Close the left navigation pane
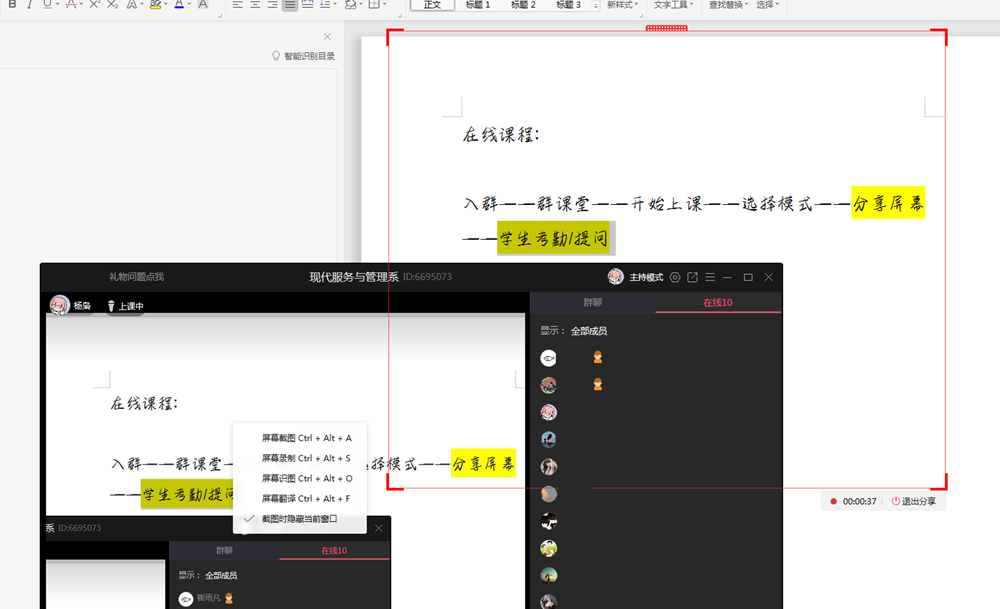Viewport: 1000px width, 609px height. pyautogui.click(x=327, y=37)
